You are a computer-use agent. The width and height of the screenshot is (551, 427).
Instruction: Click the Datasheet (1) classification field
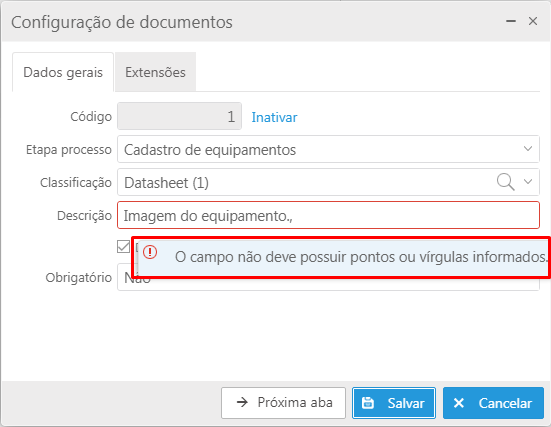[306, 182]
